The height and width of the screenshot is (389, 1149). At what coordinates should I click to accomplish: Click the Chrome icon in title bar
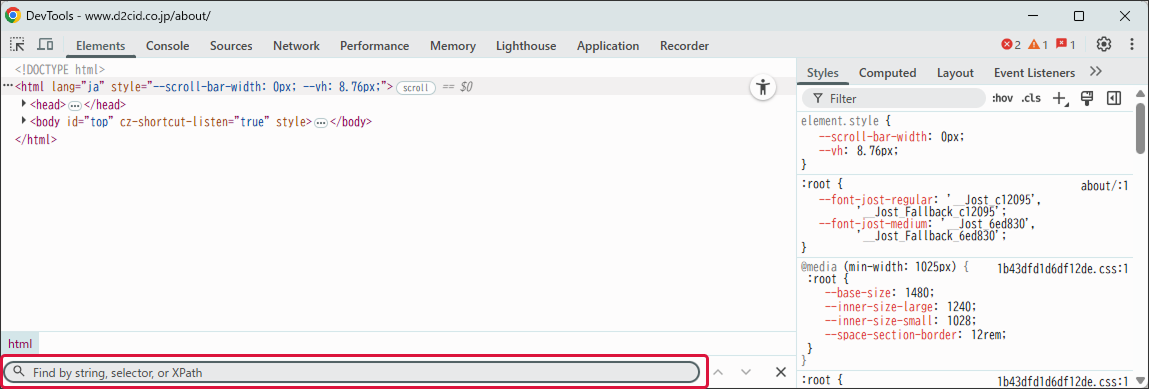(x=12, y=15)
